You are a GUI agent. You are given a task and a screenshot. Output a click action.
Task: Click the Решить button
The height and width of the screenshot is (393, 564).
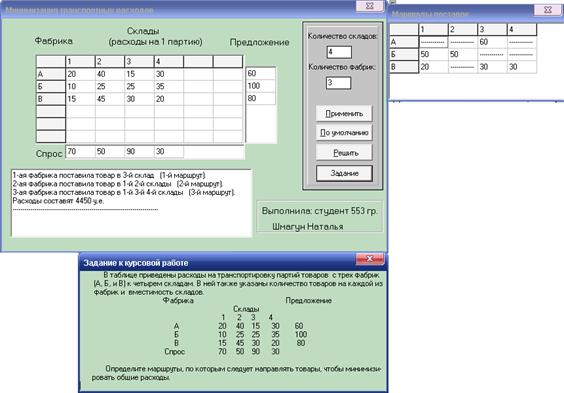point(344,152)
